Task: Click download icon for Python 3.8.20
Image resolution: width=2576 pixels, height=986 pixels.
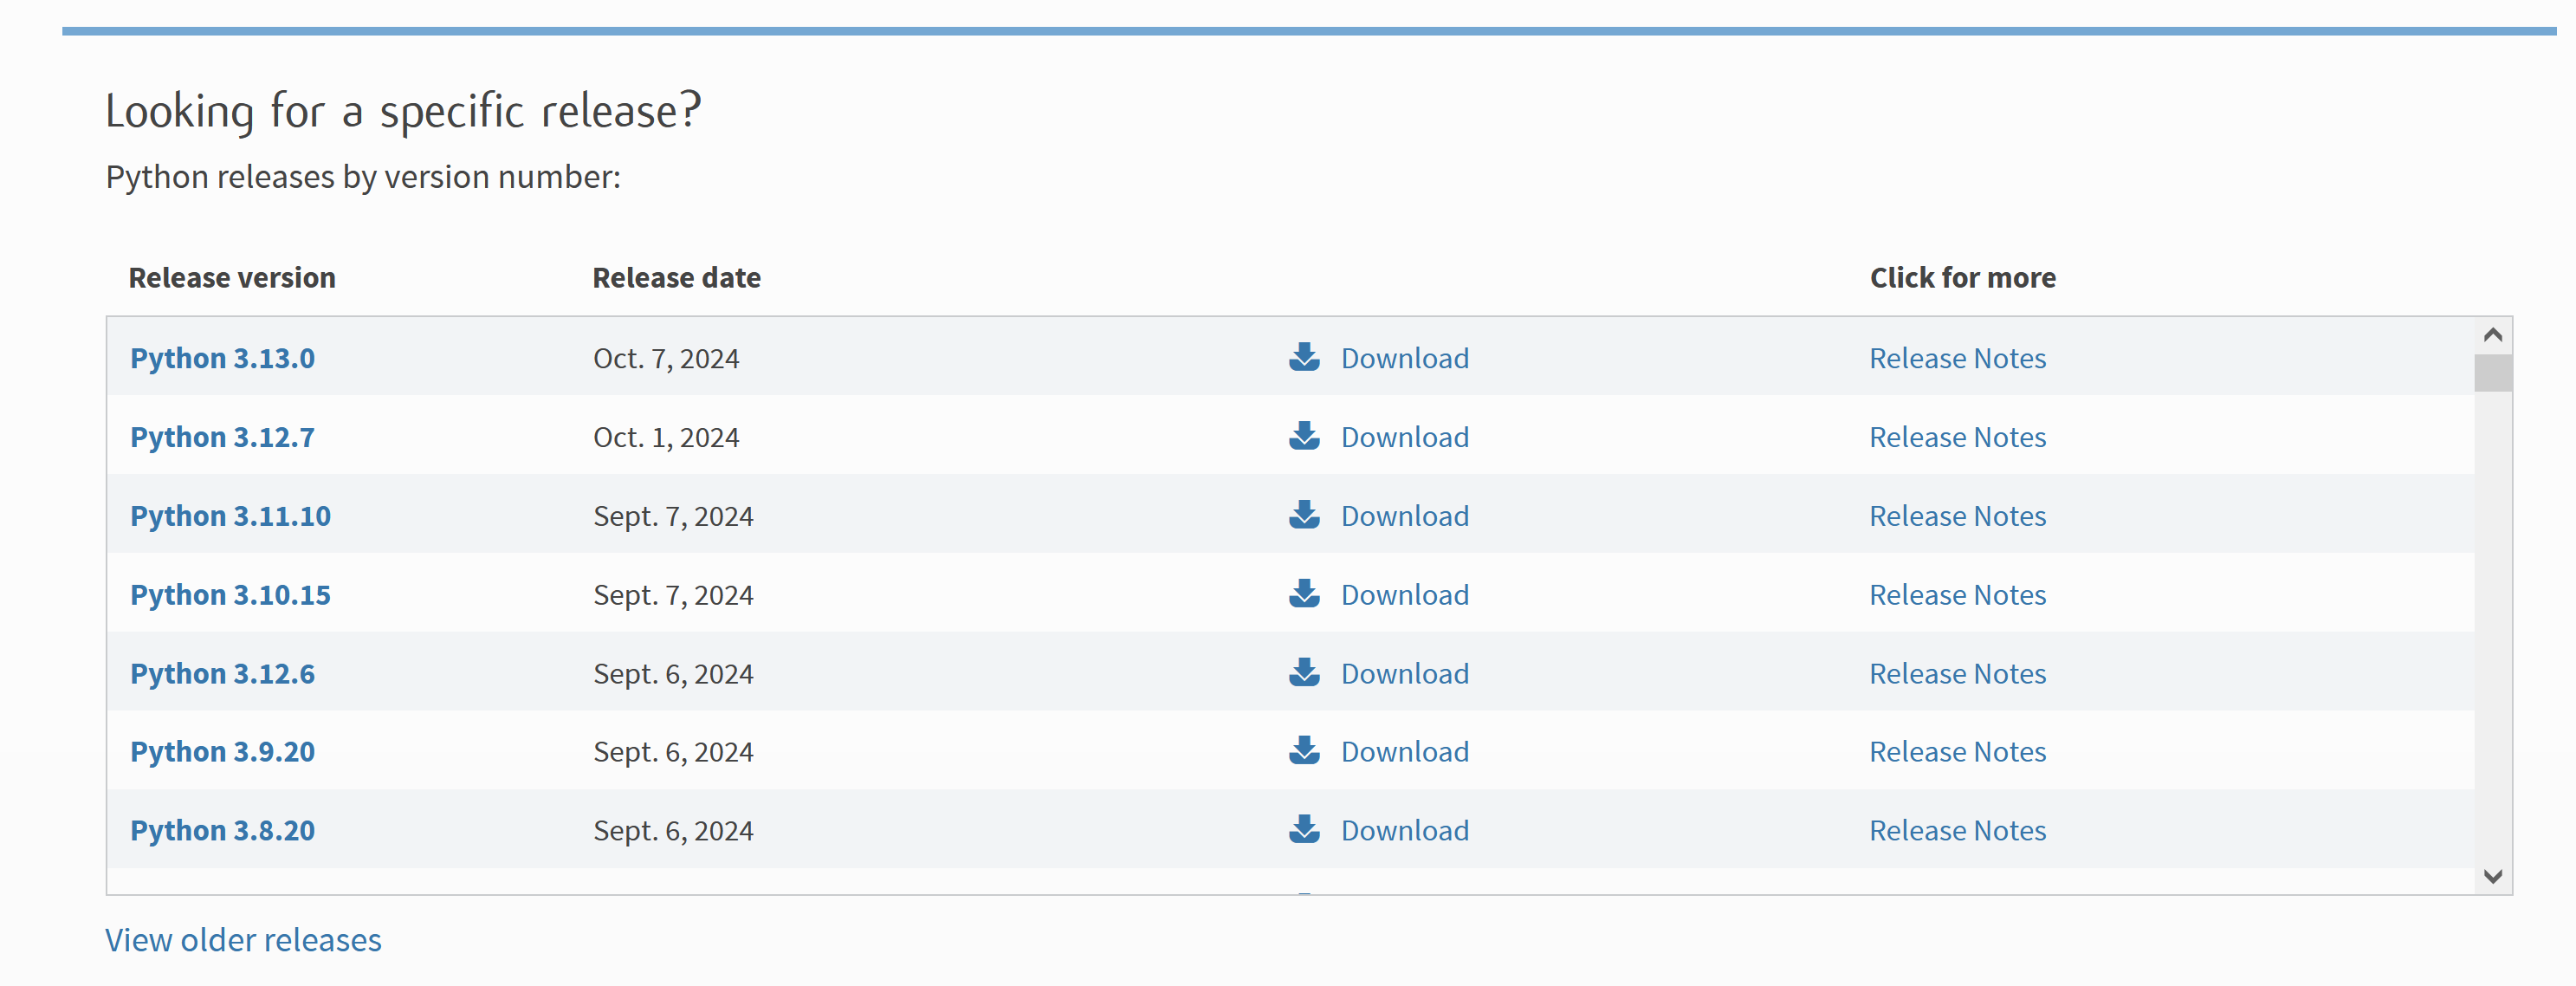Action: click(x=1304, y=830)
